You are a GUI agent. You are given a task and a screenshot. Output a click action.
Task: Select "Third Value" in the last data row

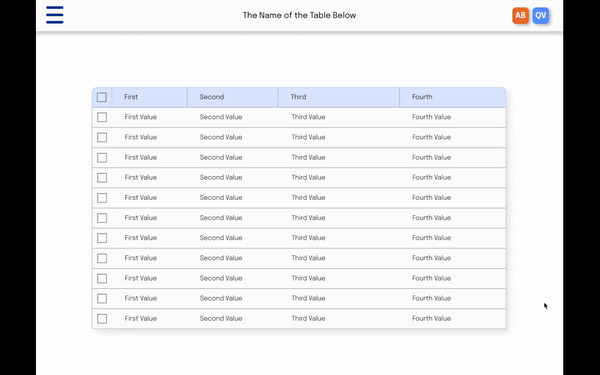pyautogui.click(x=308, y=318)
